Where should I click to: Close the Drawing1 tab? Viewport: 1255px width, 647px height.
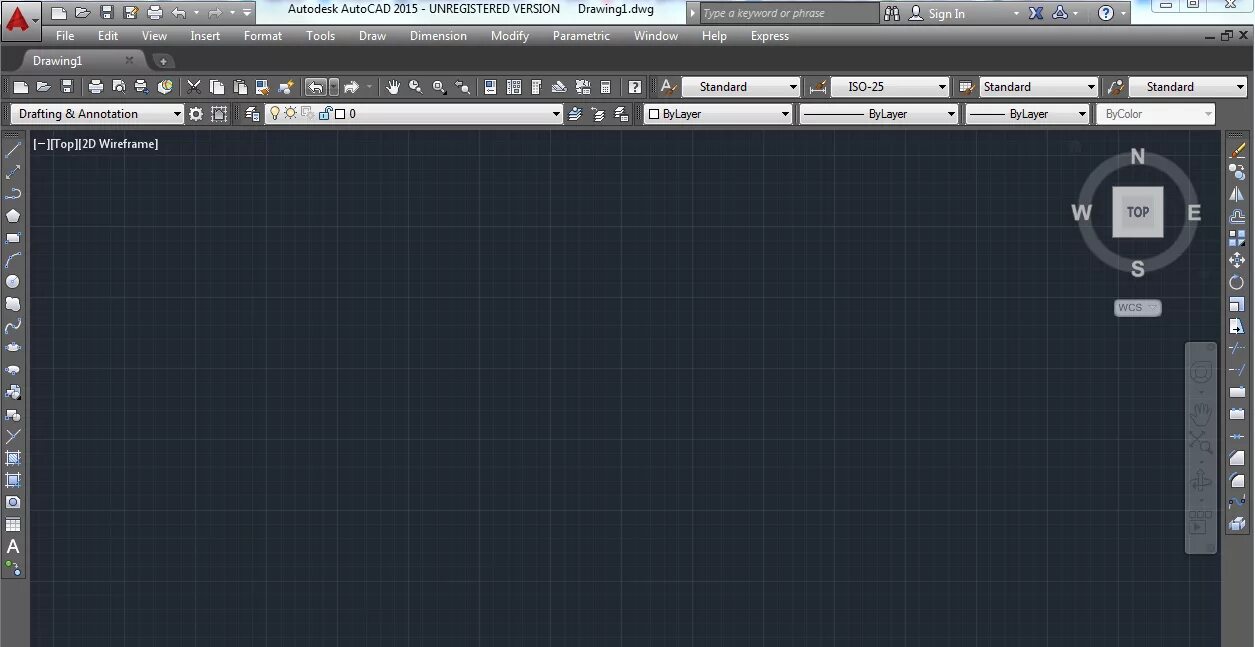pos(129,61)
